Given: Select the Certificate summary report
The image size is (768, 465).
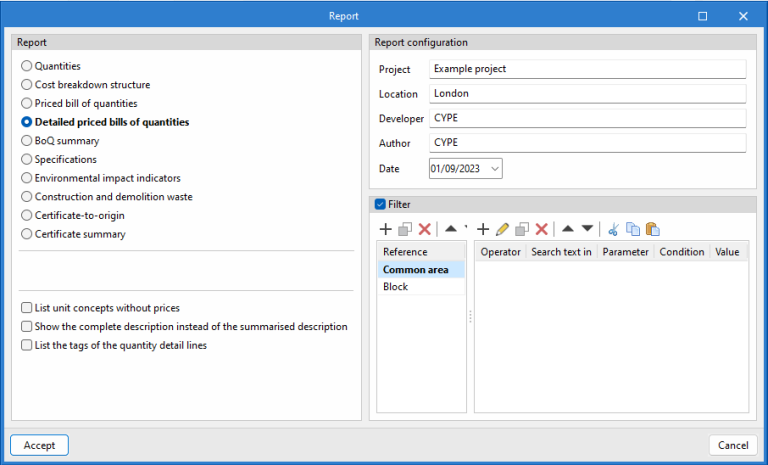Looking at the screenshot, I should pos(73,234).
